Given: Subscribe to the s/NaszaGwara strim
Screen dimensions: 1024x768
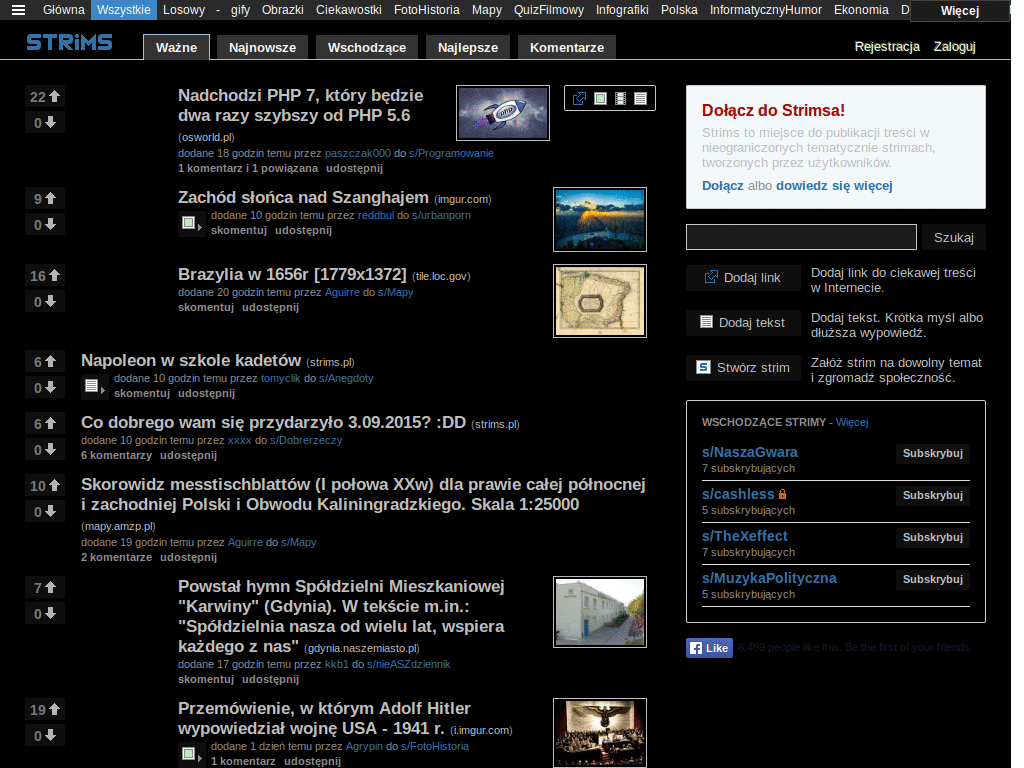Looking at the screenshot, I should point(932,454).
